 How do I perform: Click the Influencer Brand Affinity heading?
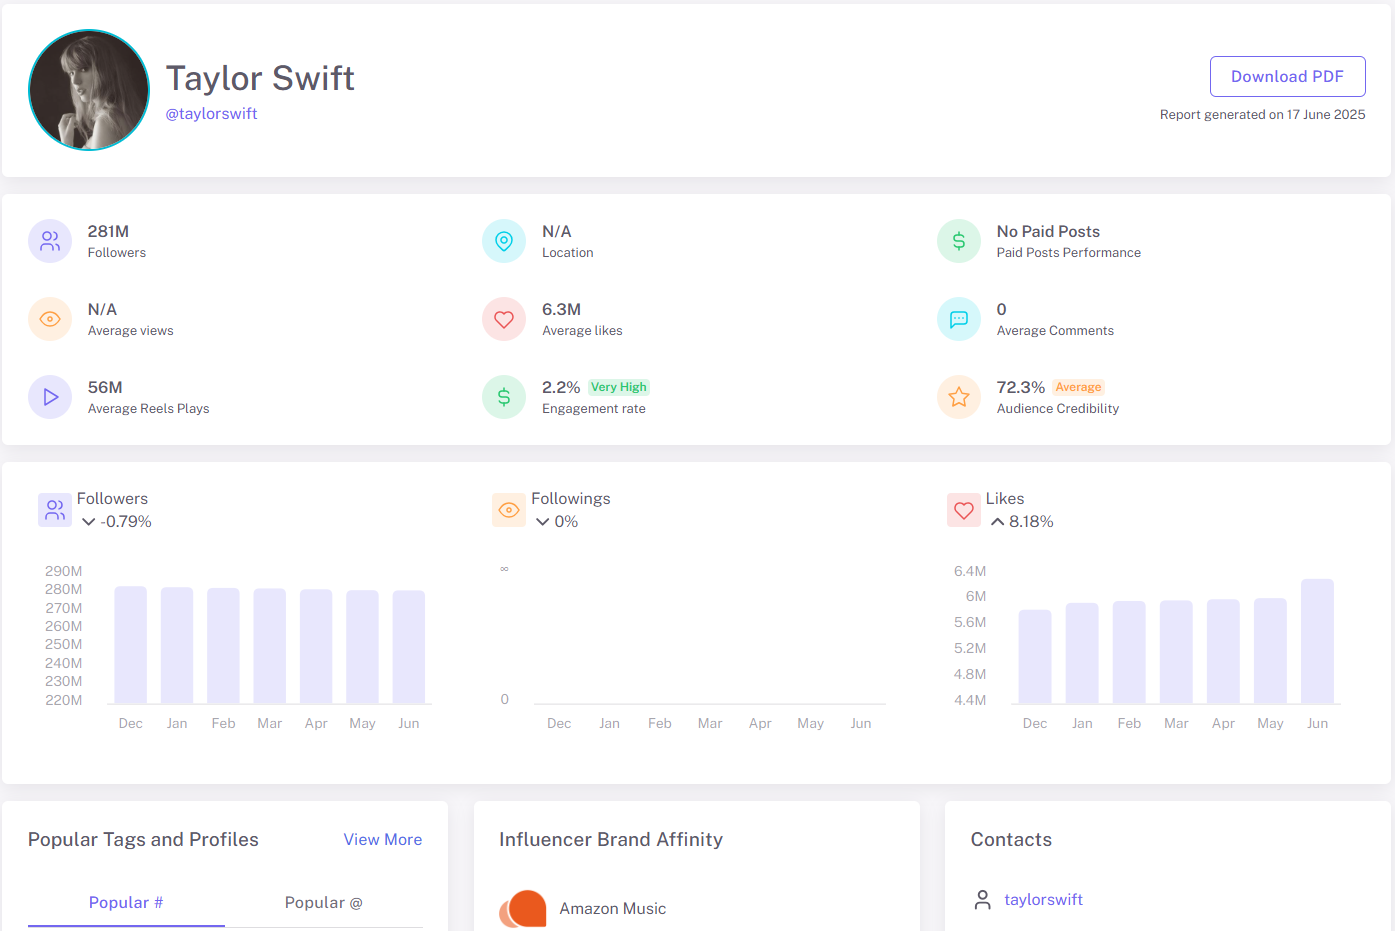(x=611, y=840)
